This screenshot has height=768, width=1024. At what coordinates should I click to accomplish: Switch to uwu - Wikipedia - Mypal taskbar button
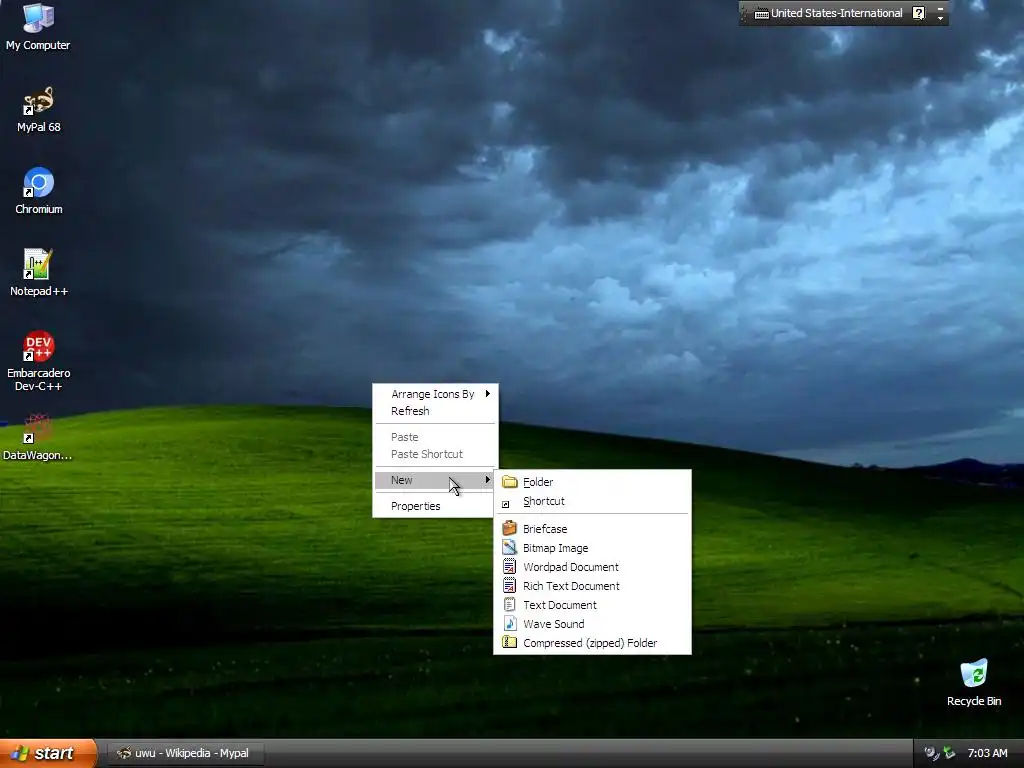tap(184, 754)
